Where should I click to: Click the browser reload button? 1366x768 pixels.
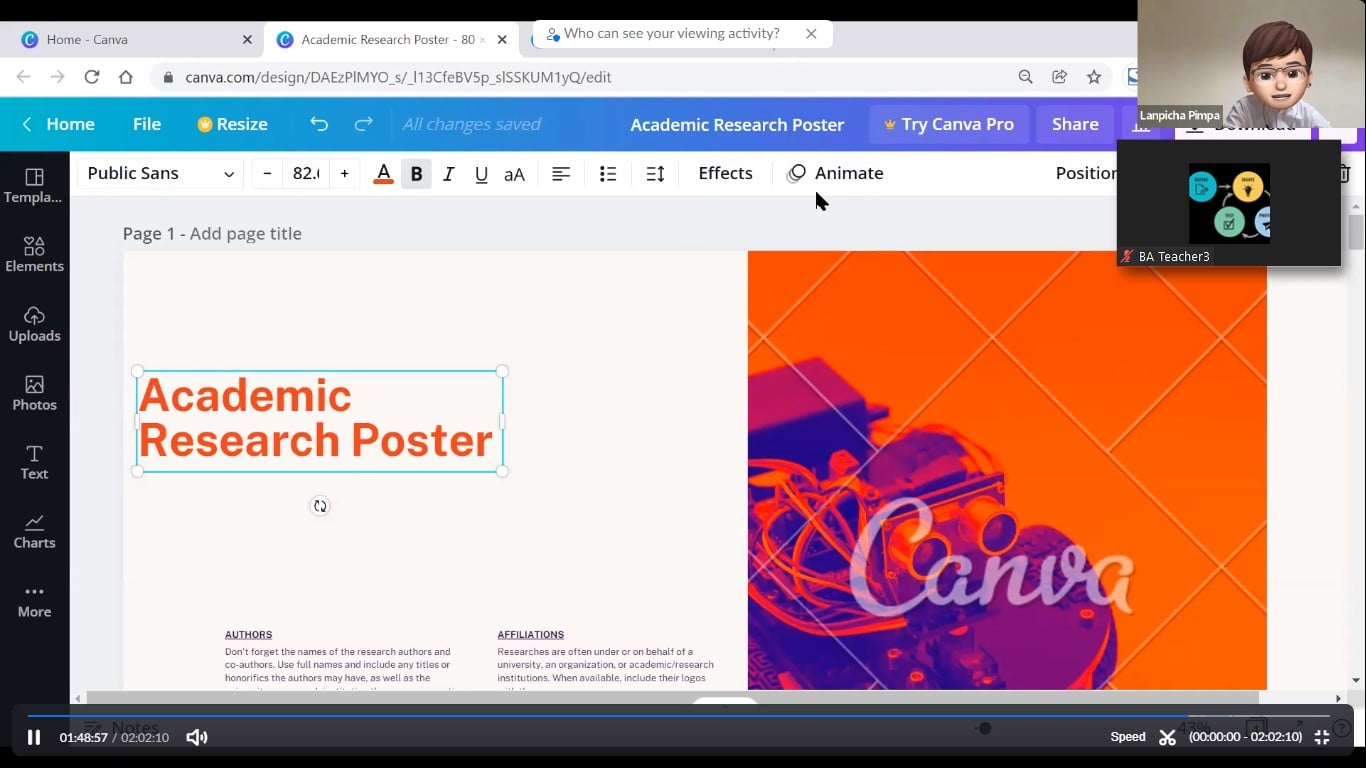click(x=92, y=77)
